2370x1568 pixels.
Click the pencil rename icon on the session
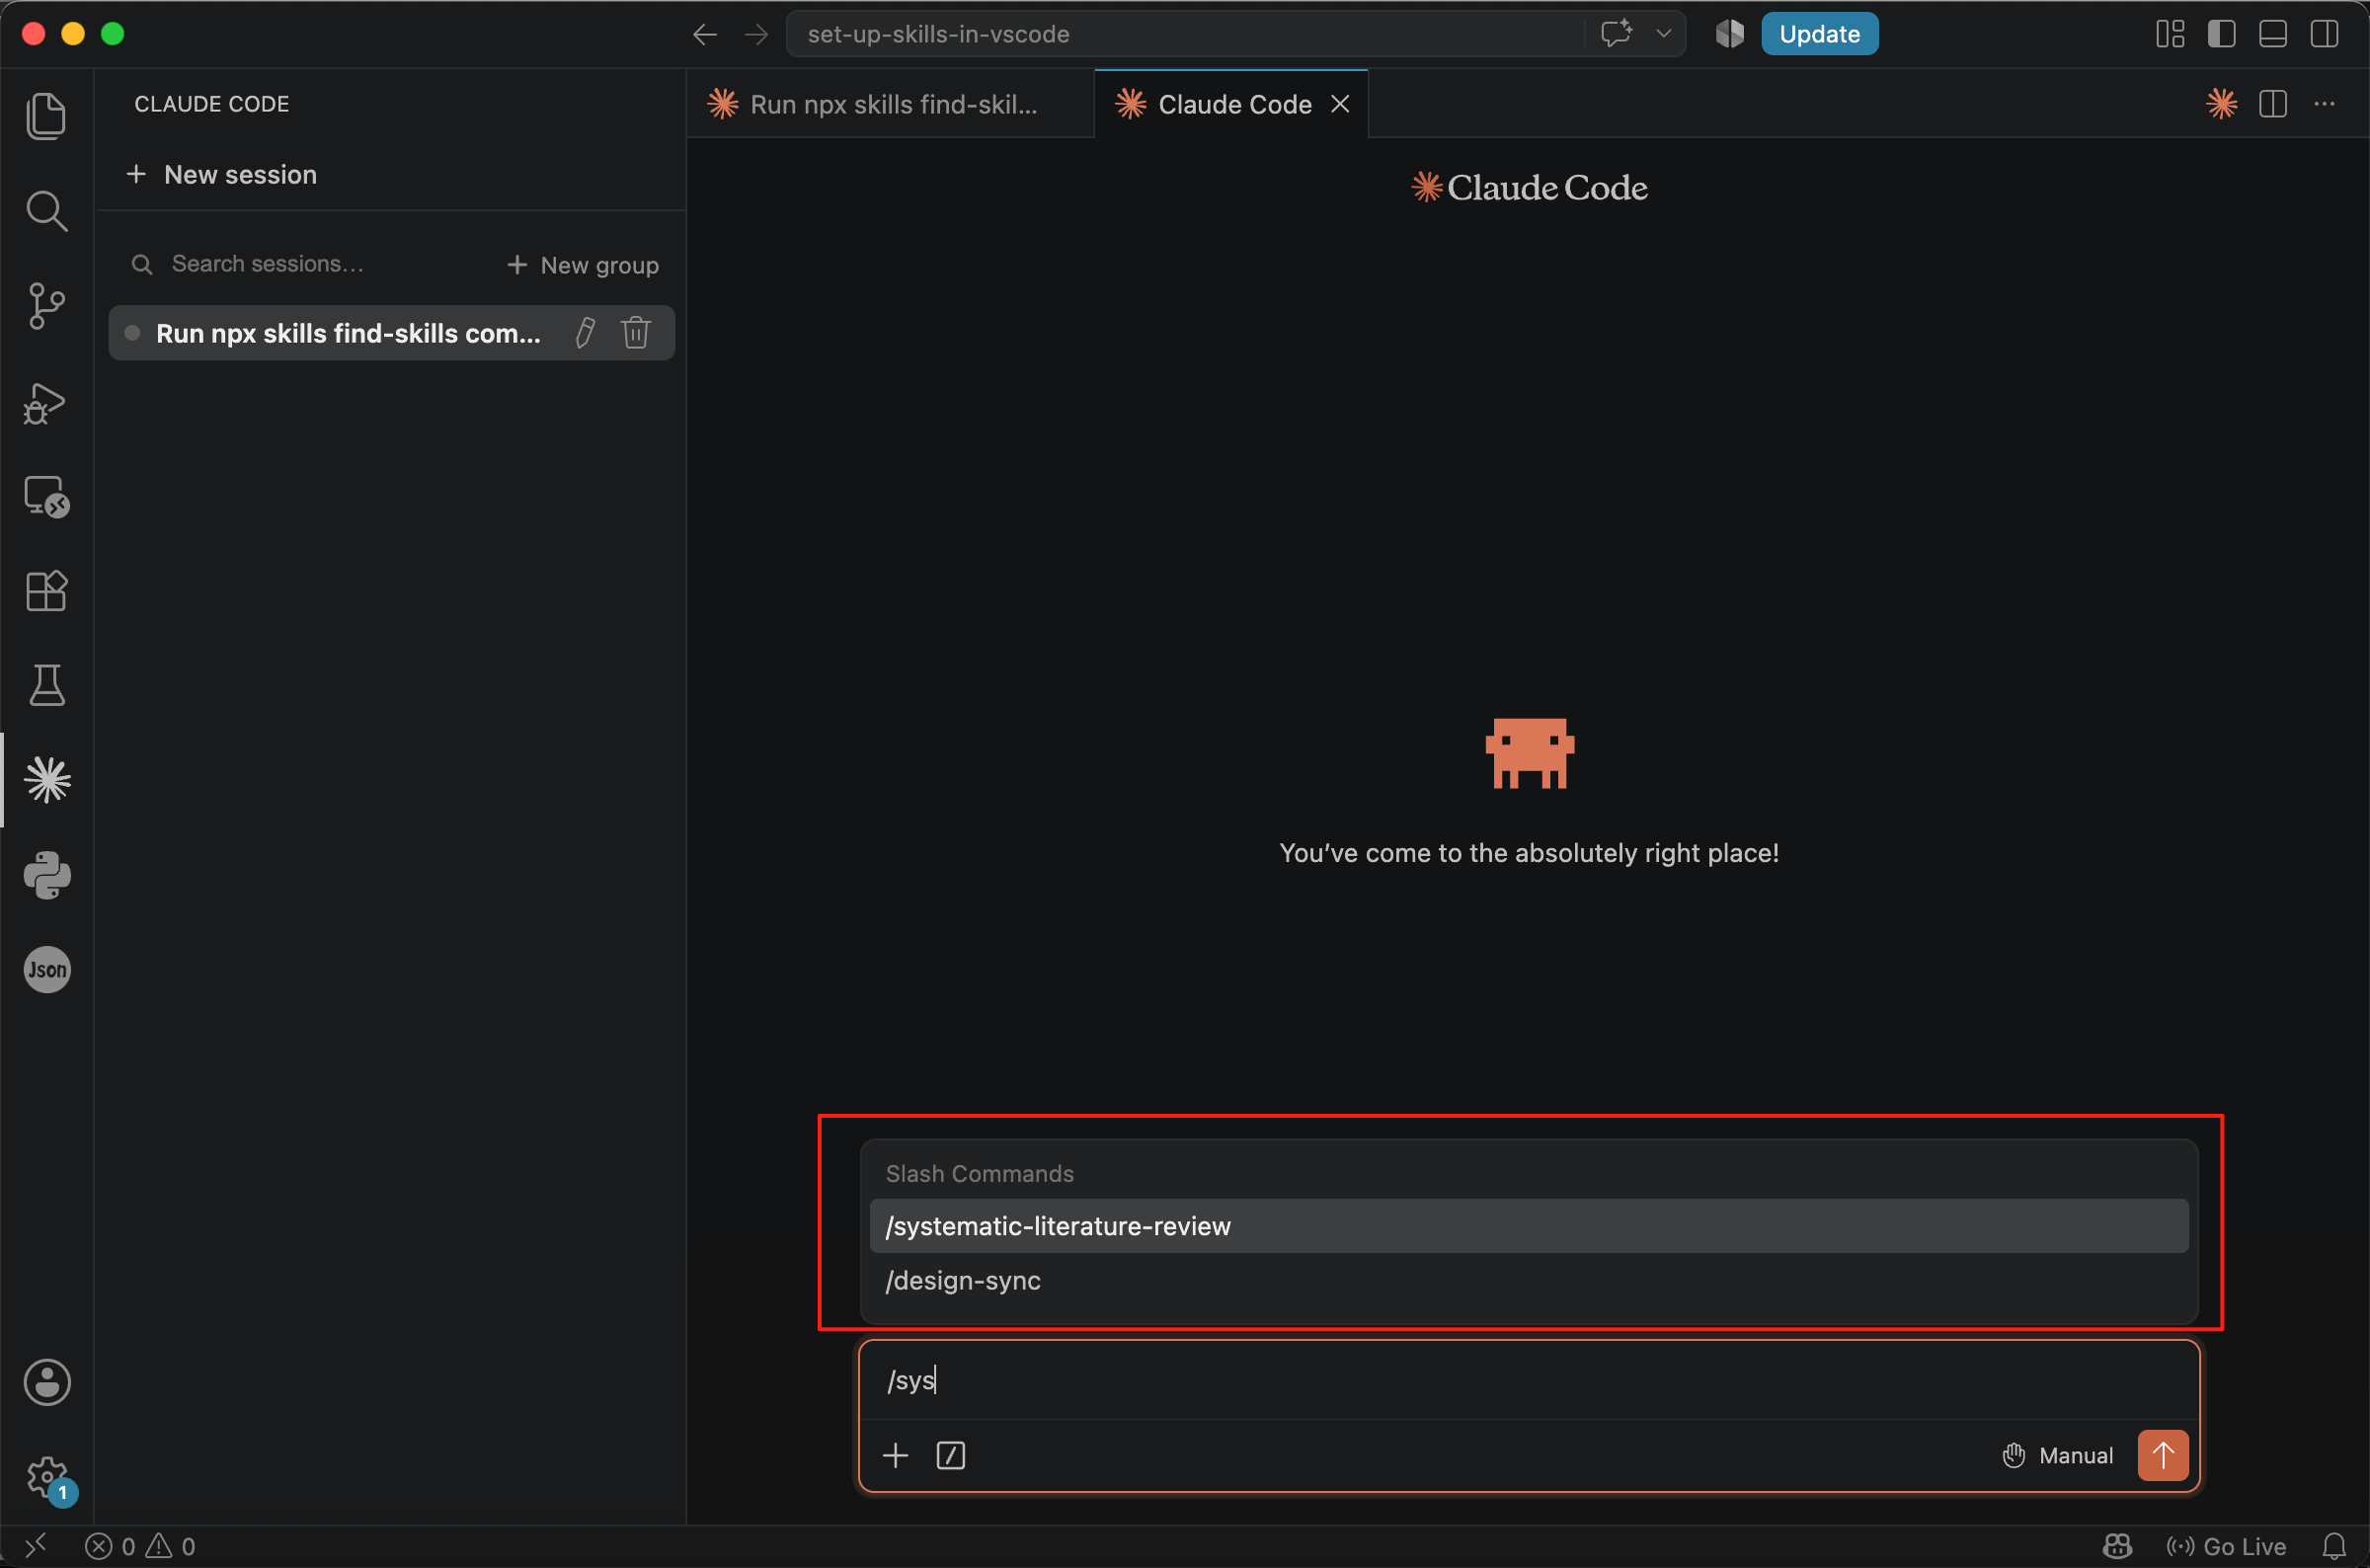pos(585,333)
